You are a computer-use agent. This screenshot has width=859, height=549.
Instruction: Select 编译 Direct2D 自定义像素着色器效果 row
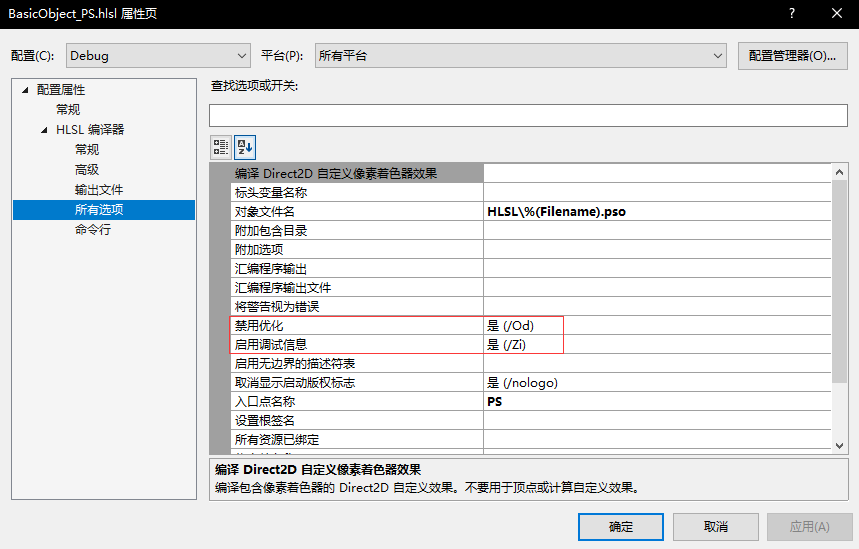tap(357, 173)
